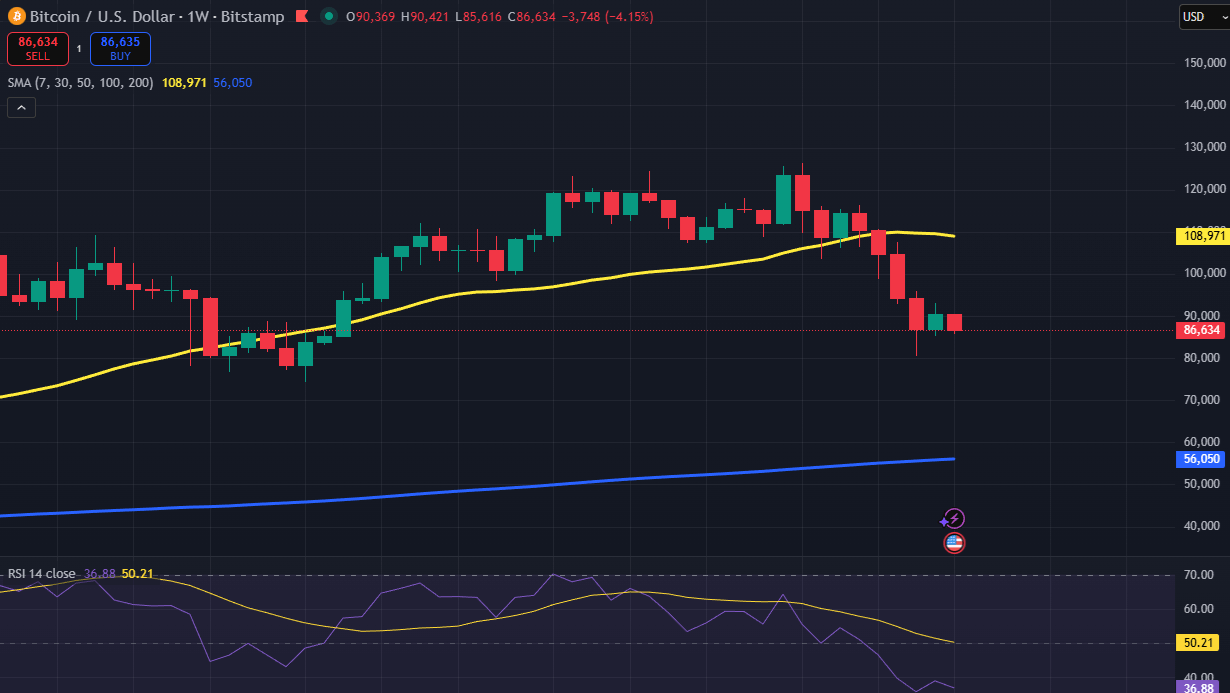Collapse the indicator legend using the arrow button
This screenshot has height=693, width=1230.
coord(20,107)
